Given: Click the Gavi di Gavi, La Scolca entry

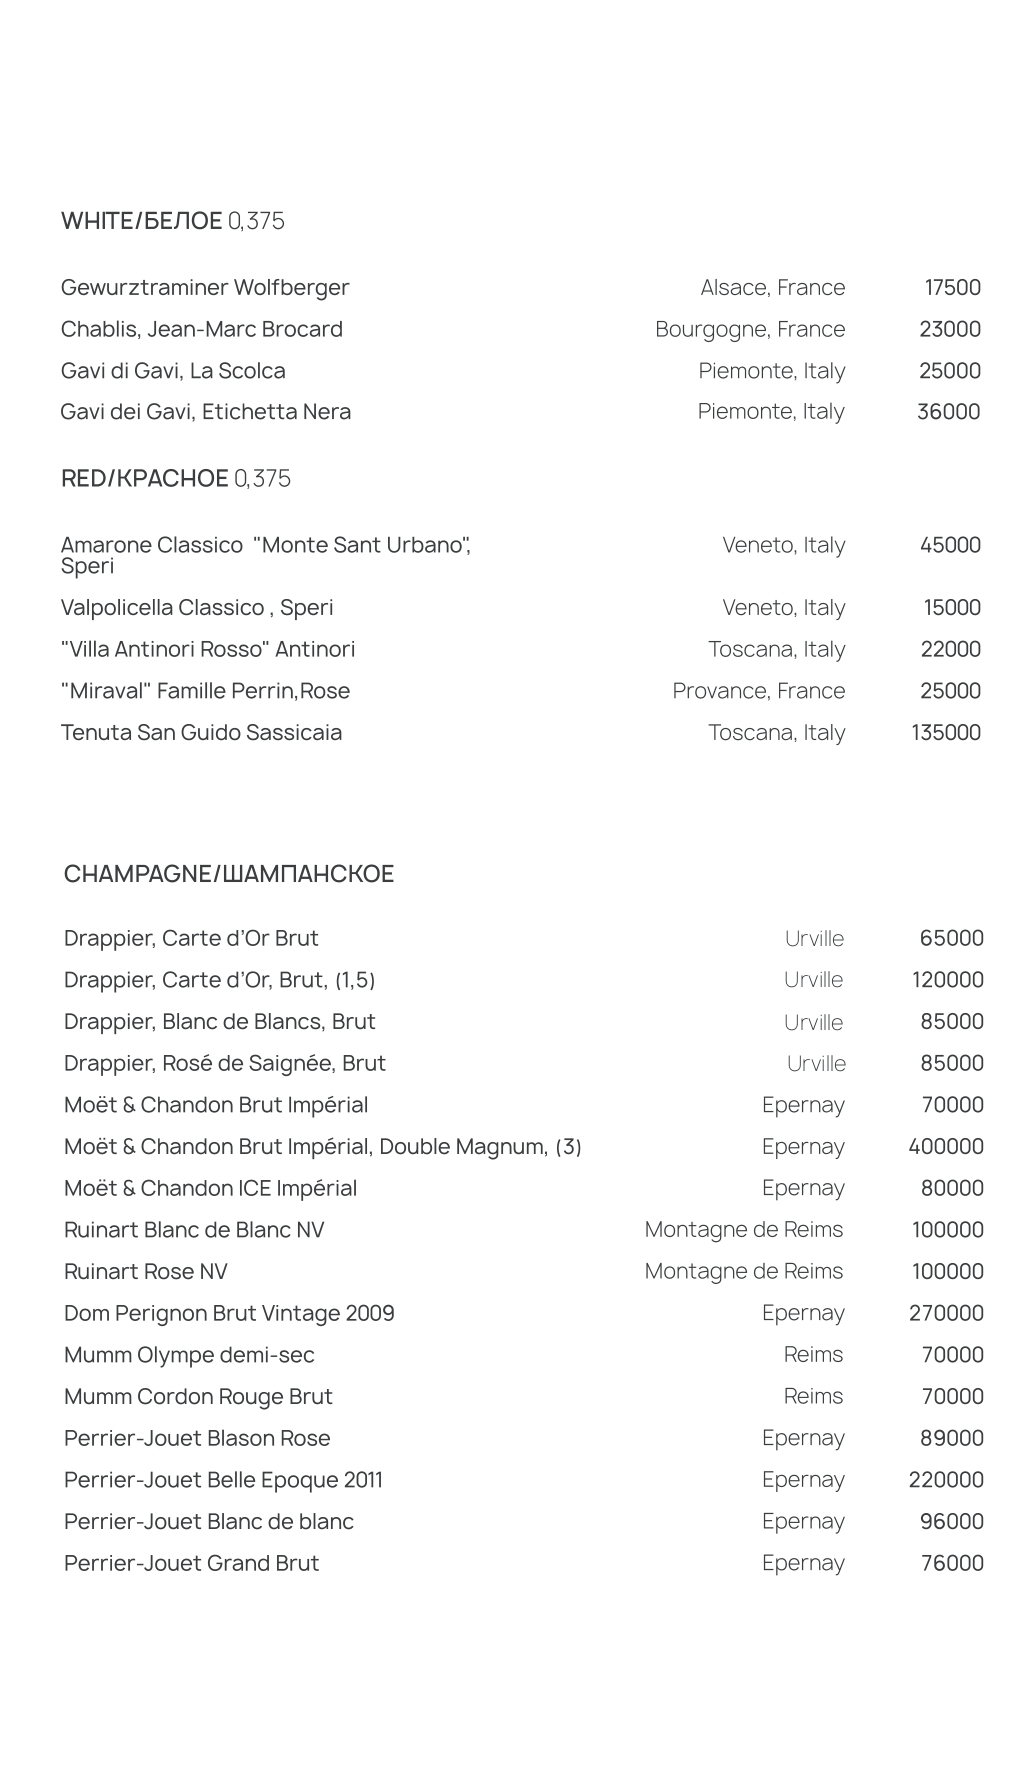Looking at the screenshot, I should [x=173, y=371].
